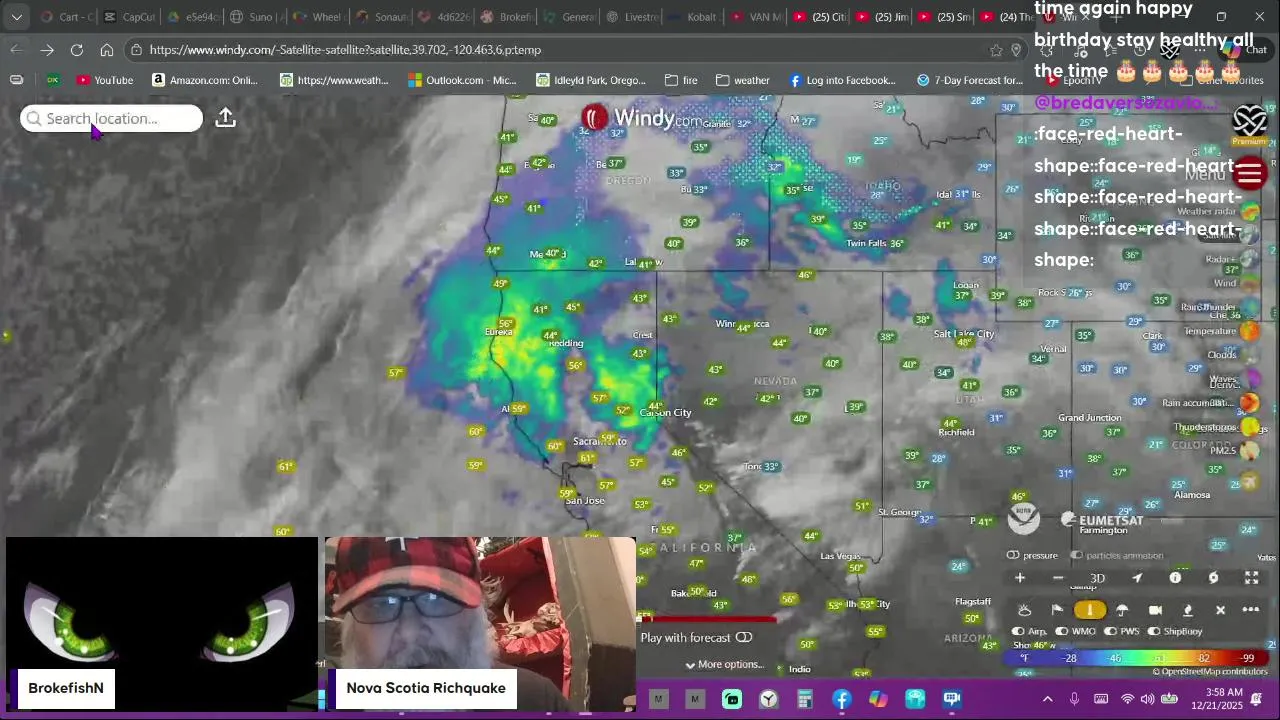Open the Idleyld Park, Oregon bookmark
Image resolution: width=1280 pixels, height=720 pixels.
coord(591,80)
